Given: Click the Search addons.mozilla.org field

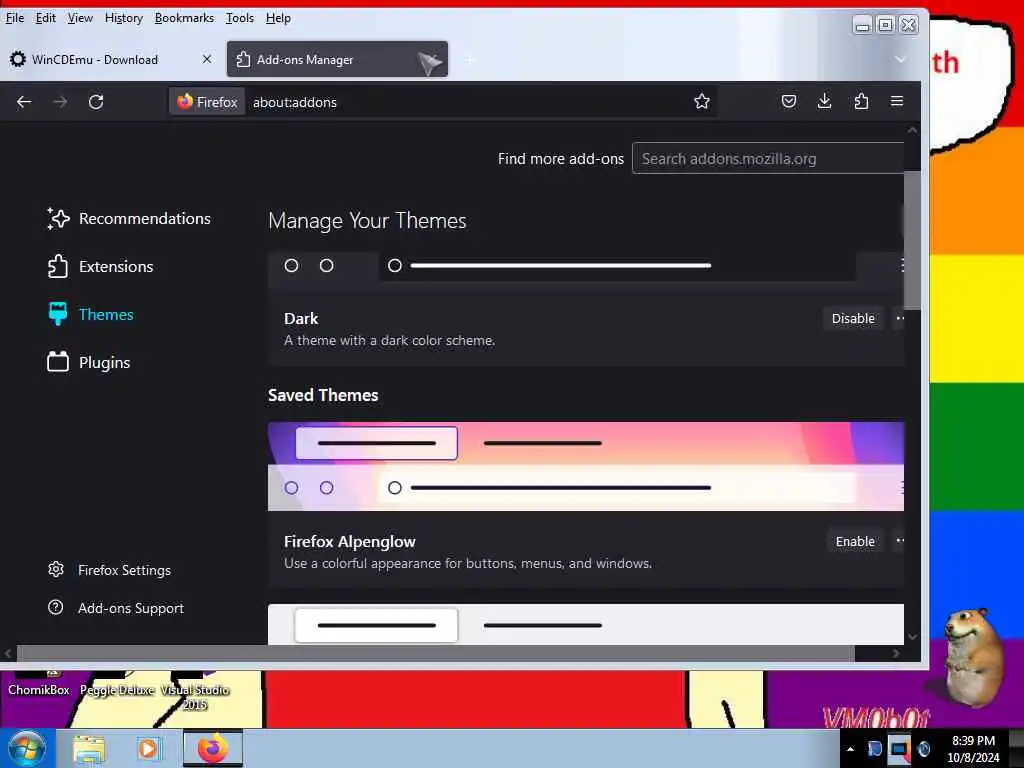Looking at the screenshot, I should (768, 159).
